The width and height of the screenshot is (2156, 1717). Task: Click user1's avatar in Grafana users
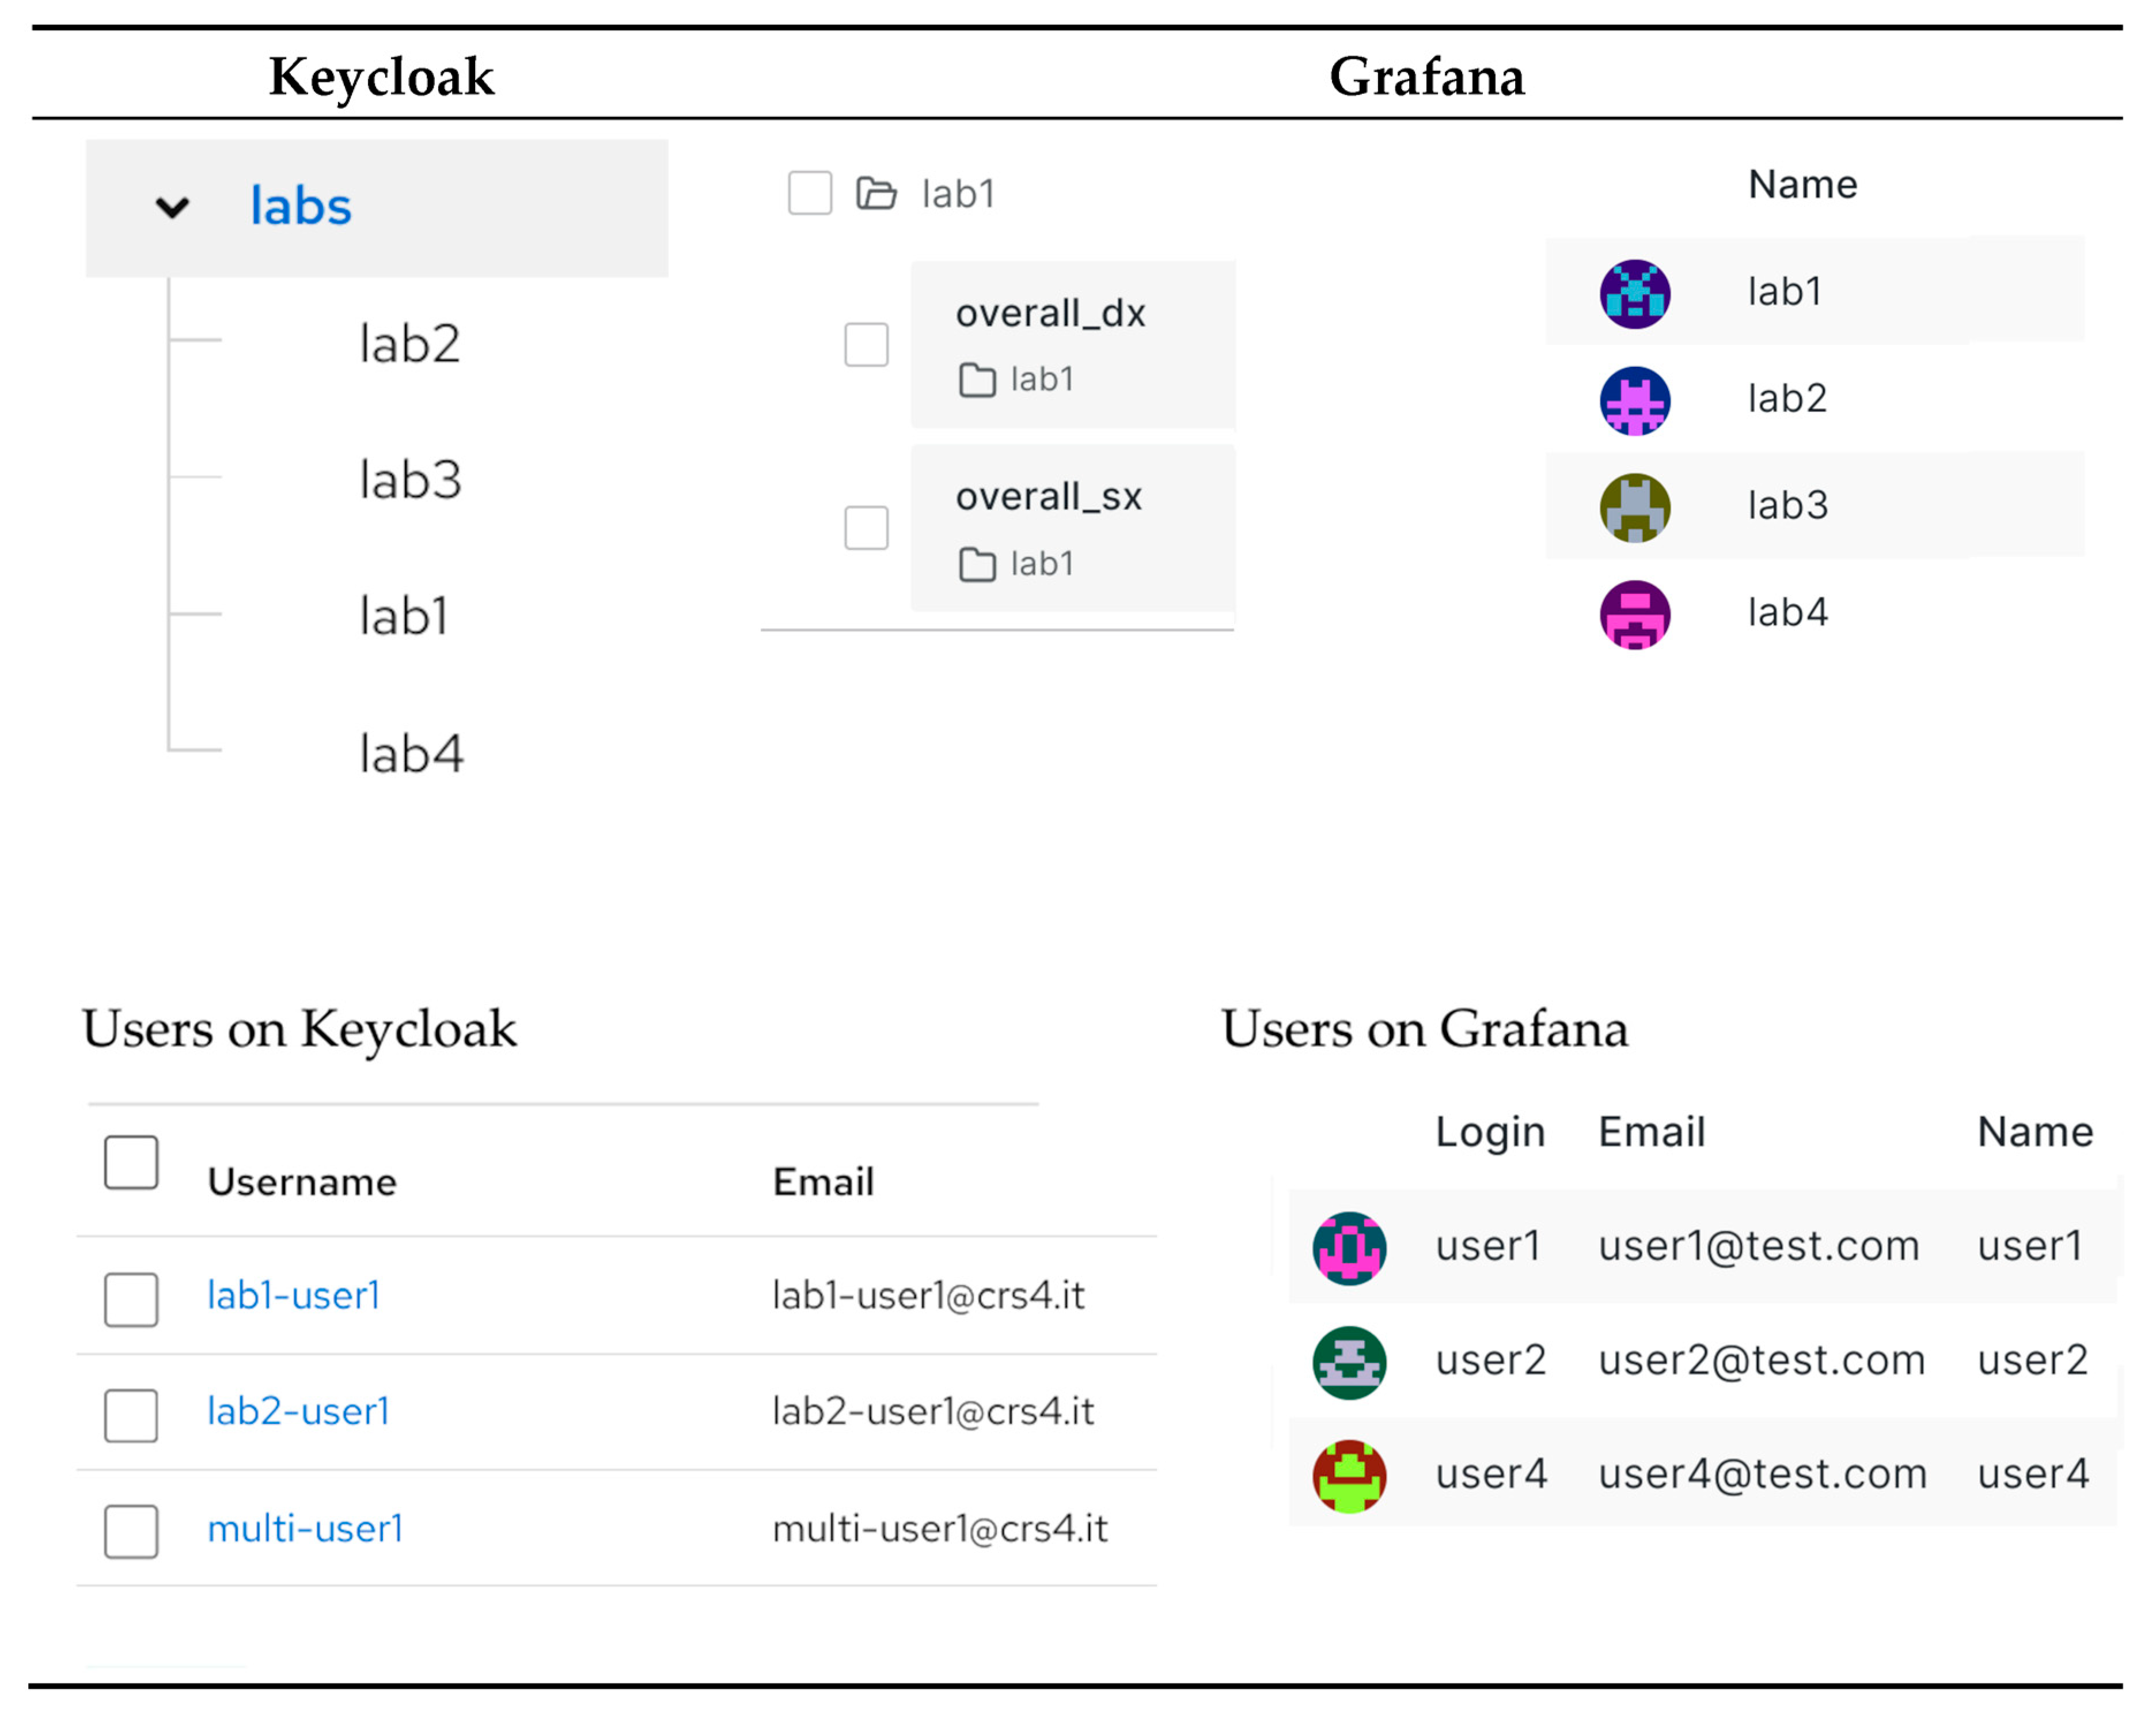1348,1248
